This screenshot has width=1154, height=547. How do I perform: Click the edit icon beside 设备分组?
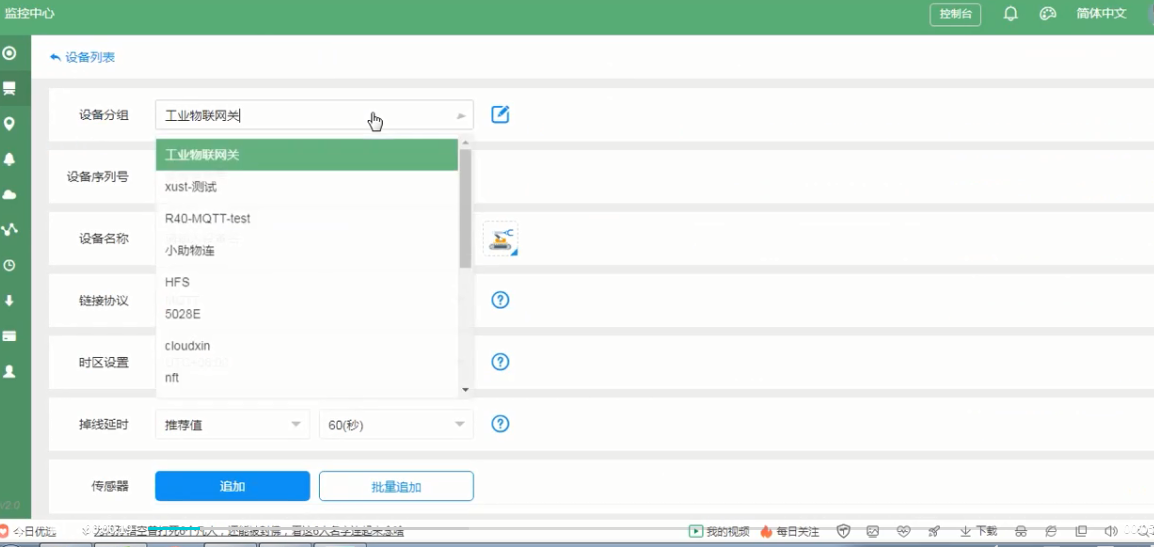[x=500, y=115]
